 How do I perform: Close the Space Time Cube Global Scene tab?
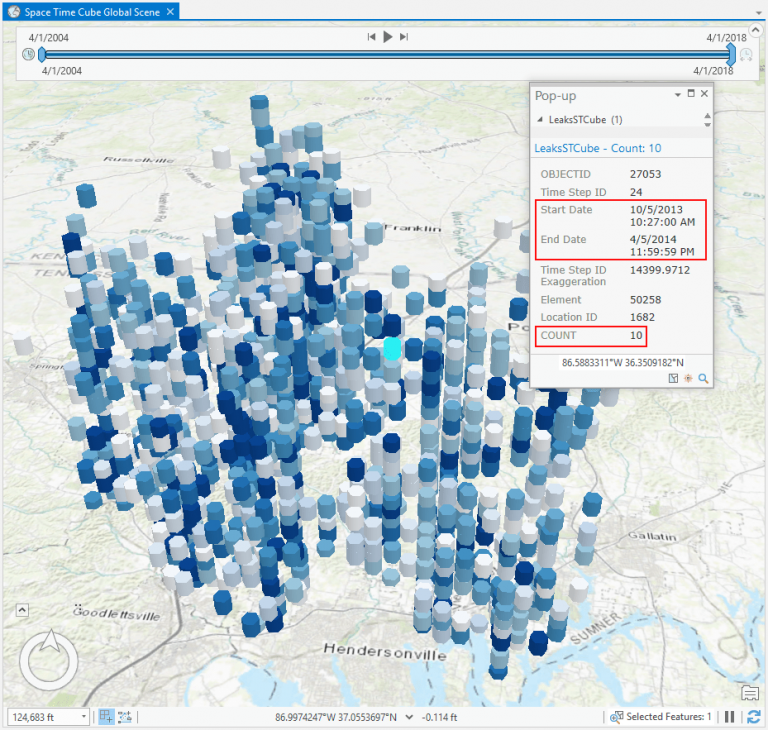170,12
